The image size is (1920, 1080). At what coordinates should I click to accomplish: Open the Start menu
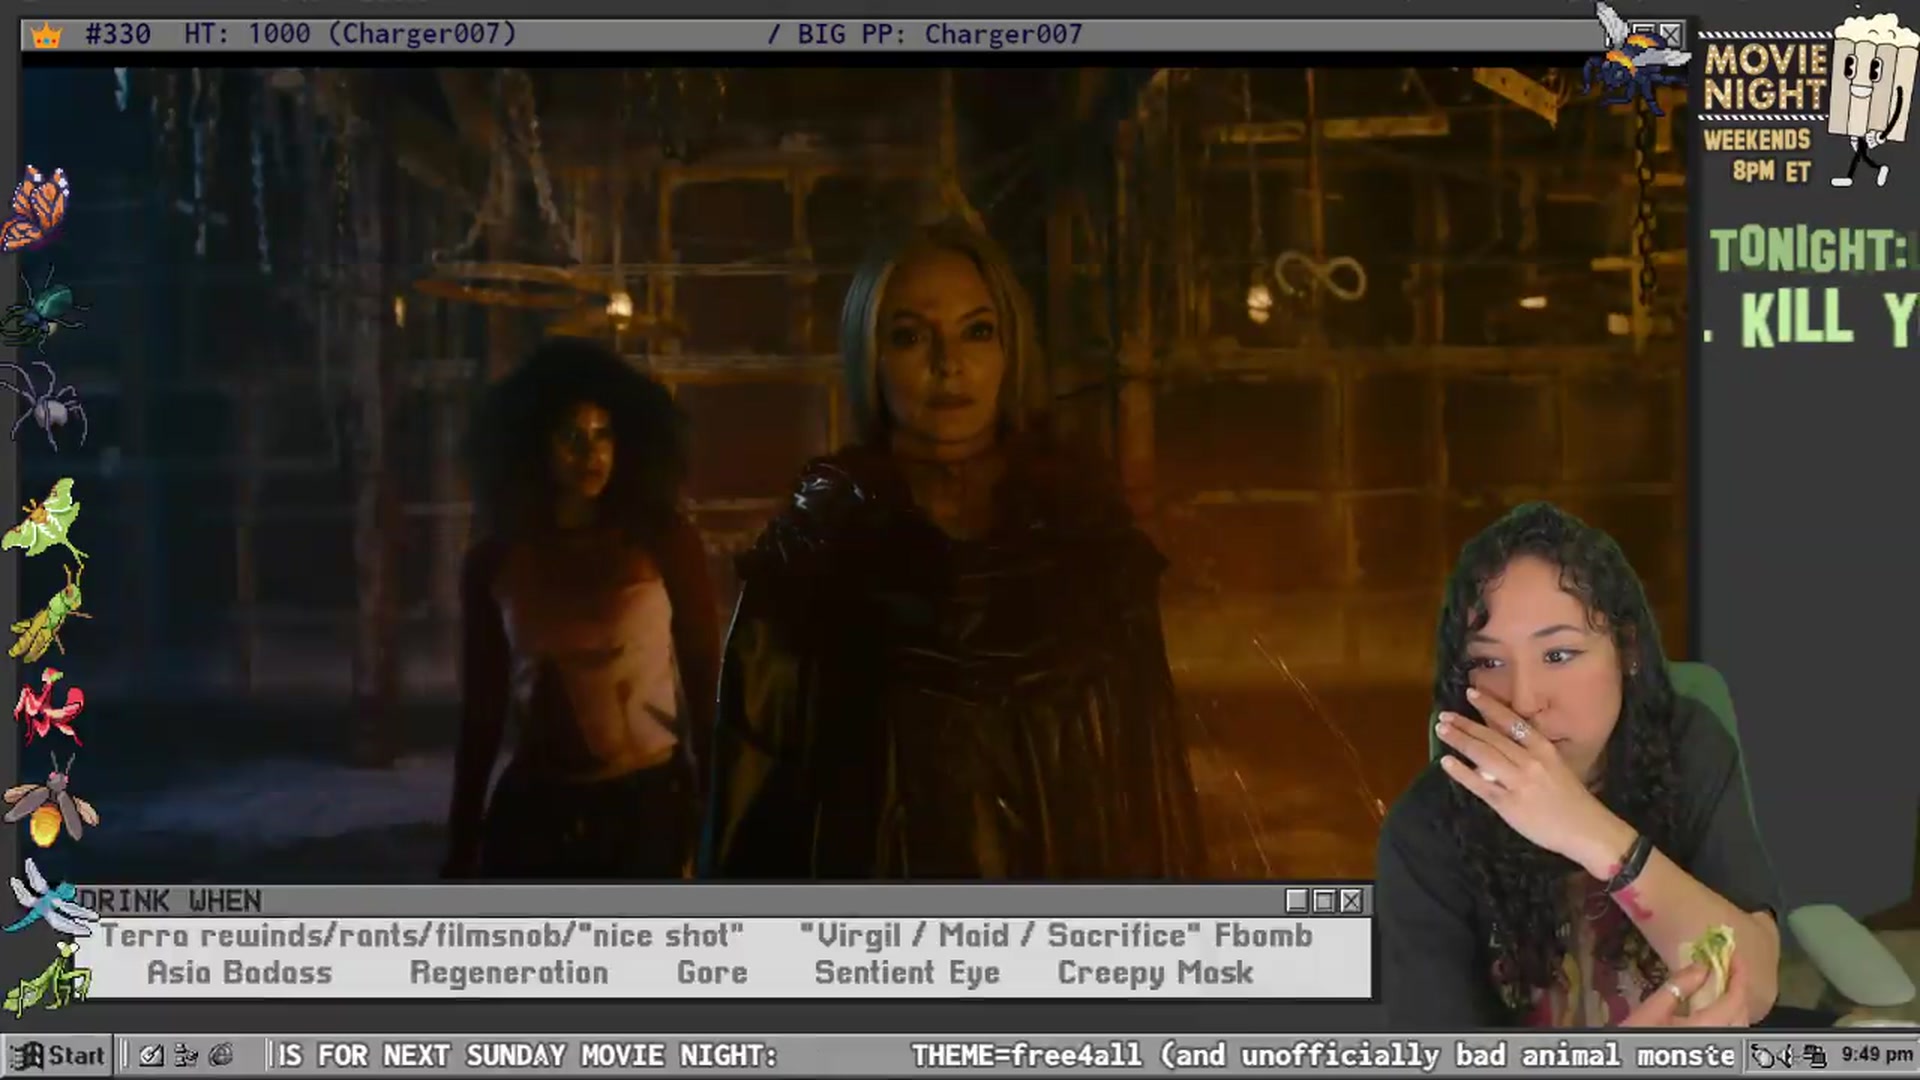coord(57,1055)
